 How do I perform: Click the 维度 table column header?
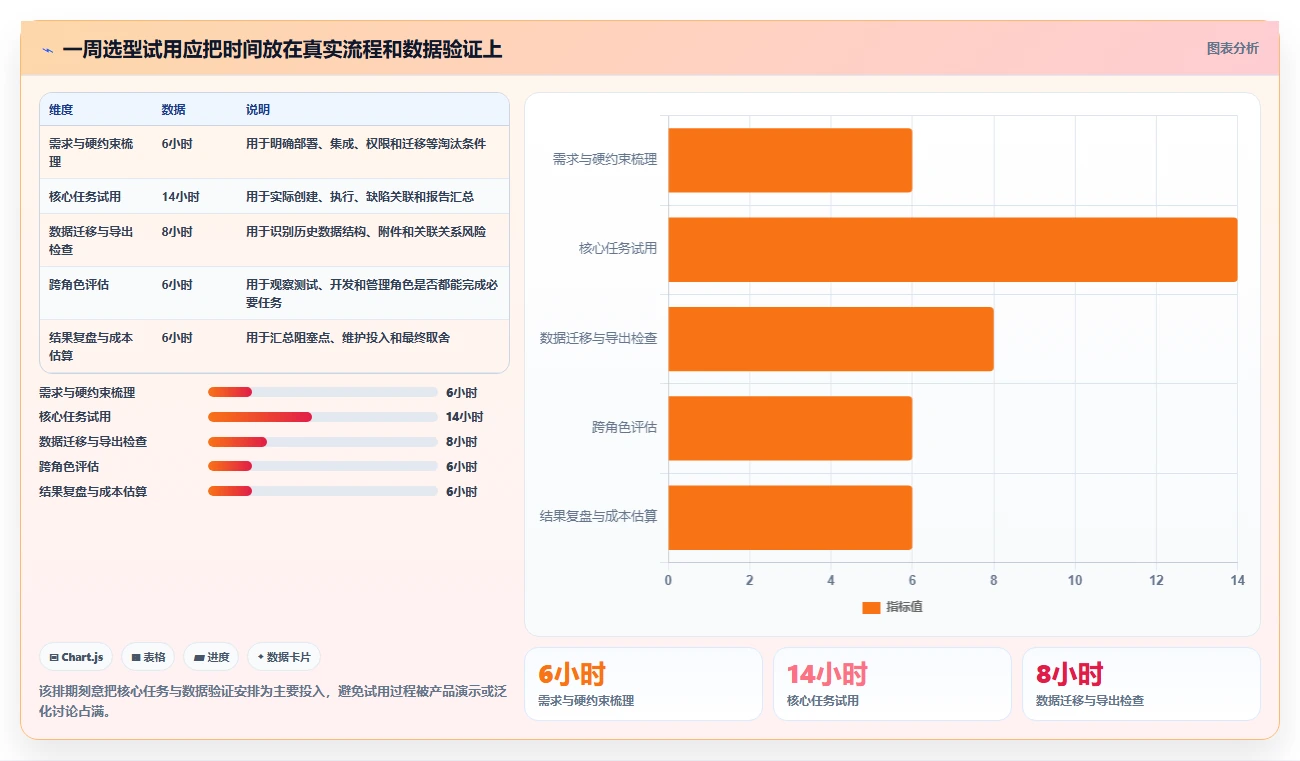tap(61, 110)
